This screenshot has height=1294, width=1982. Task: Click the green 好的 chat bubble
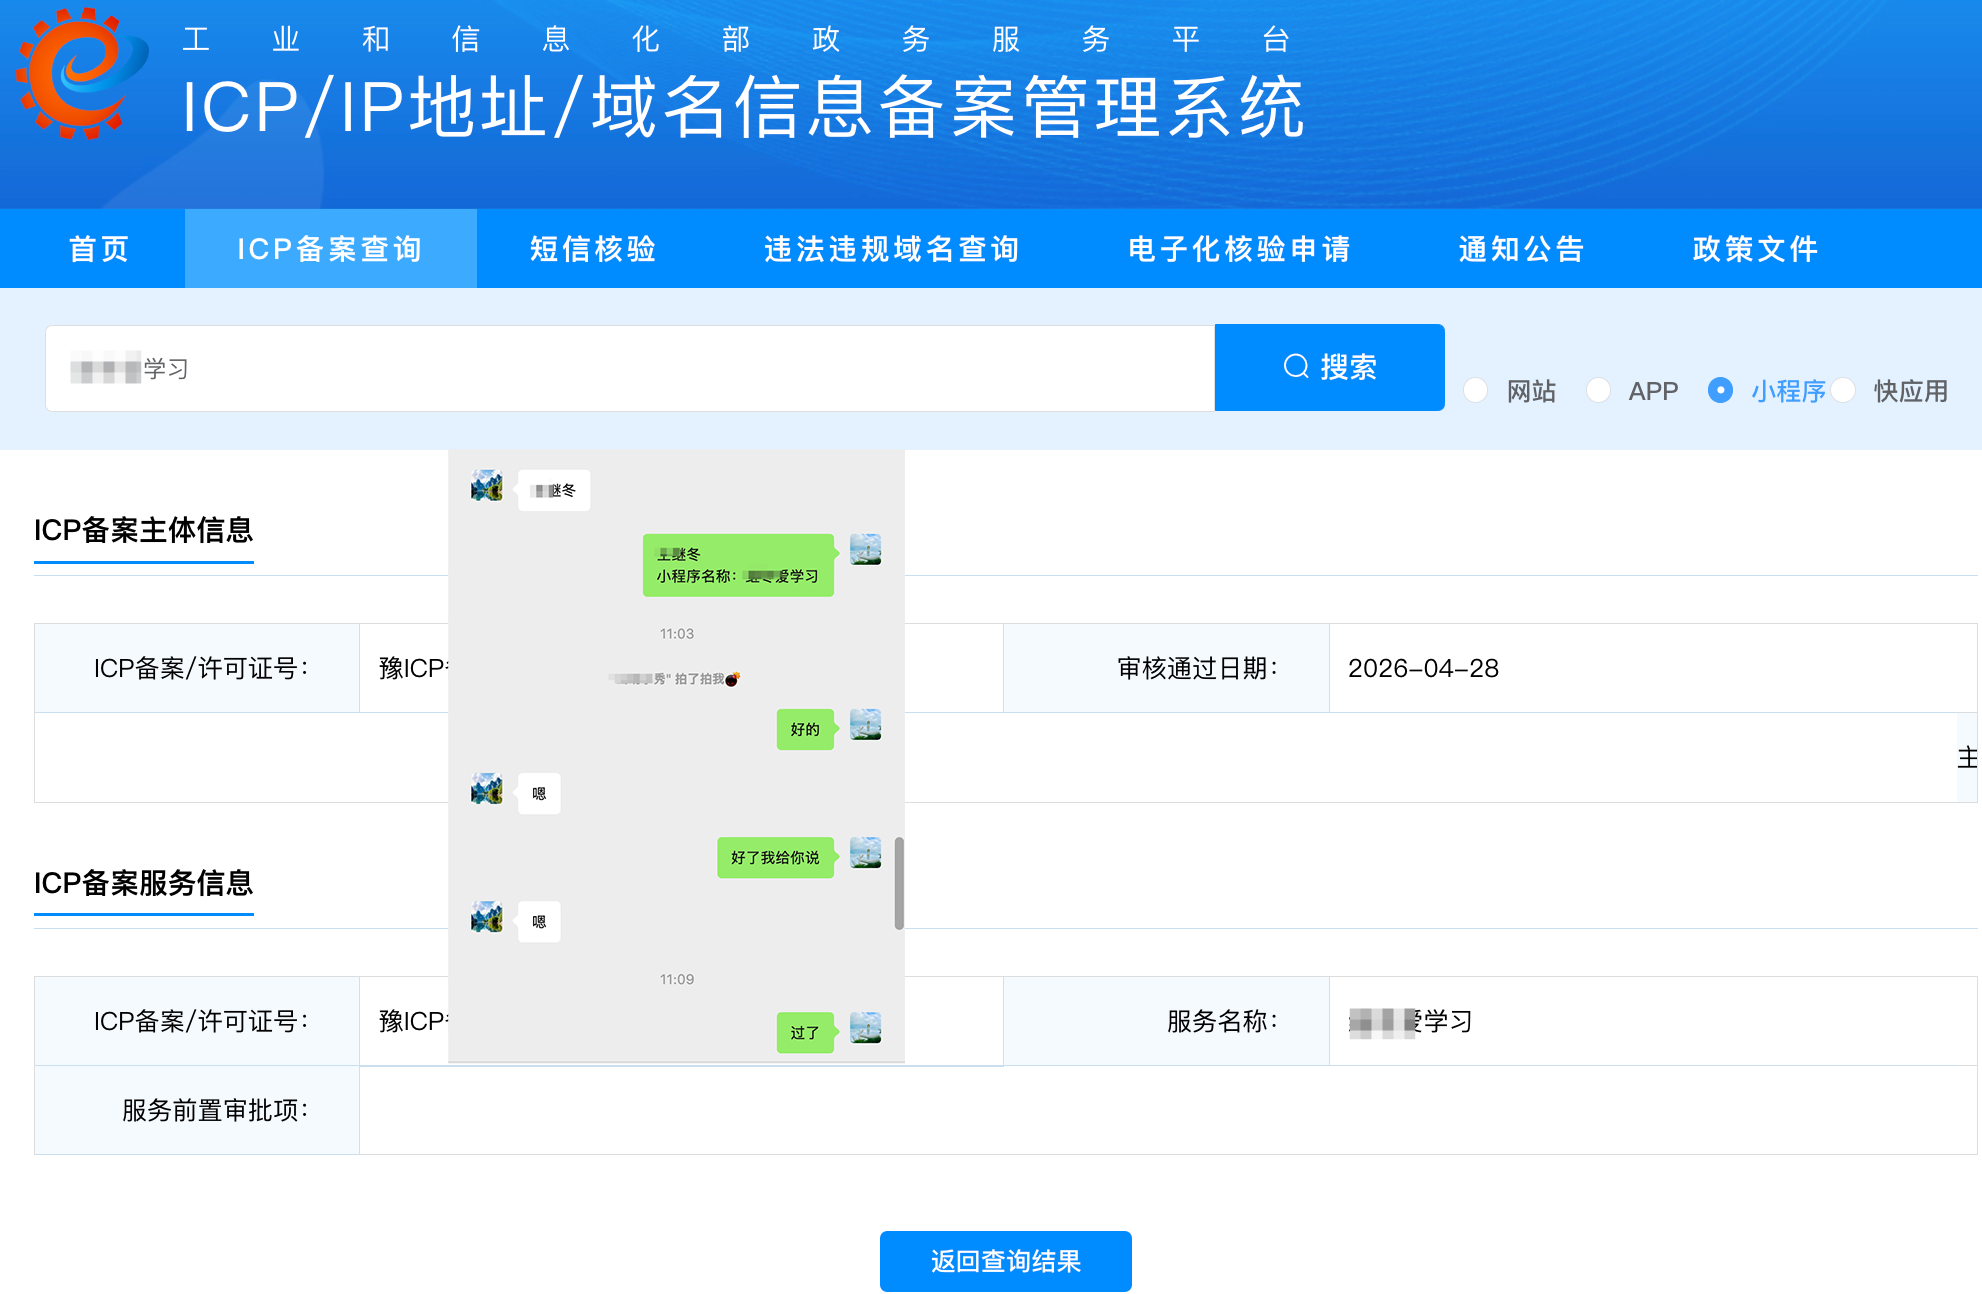tap(805, 729)
